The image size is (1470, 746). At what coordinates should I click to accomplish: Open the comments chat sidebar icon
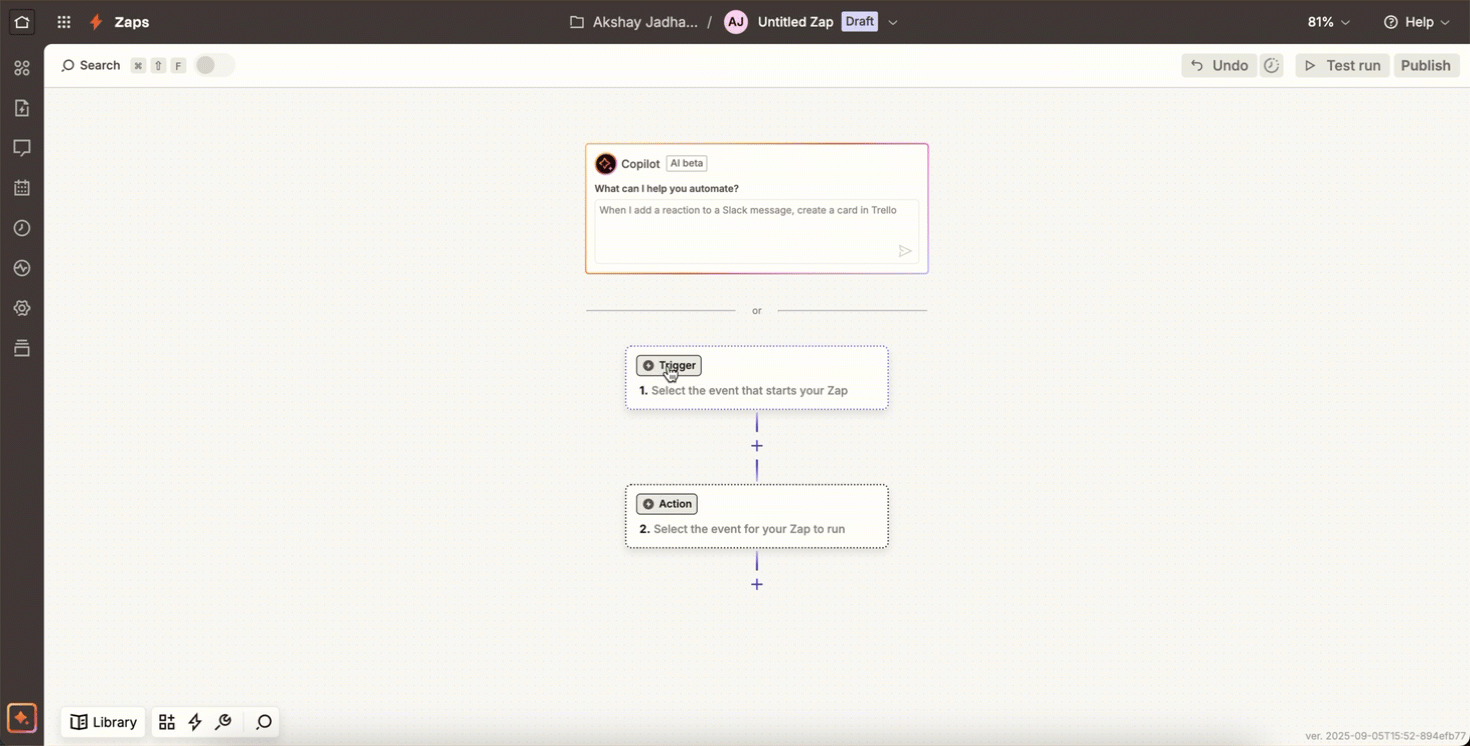tap(22, 148)
